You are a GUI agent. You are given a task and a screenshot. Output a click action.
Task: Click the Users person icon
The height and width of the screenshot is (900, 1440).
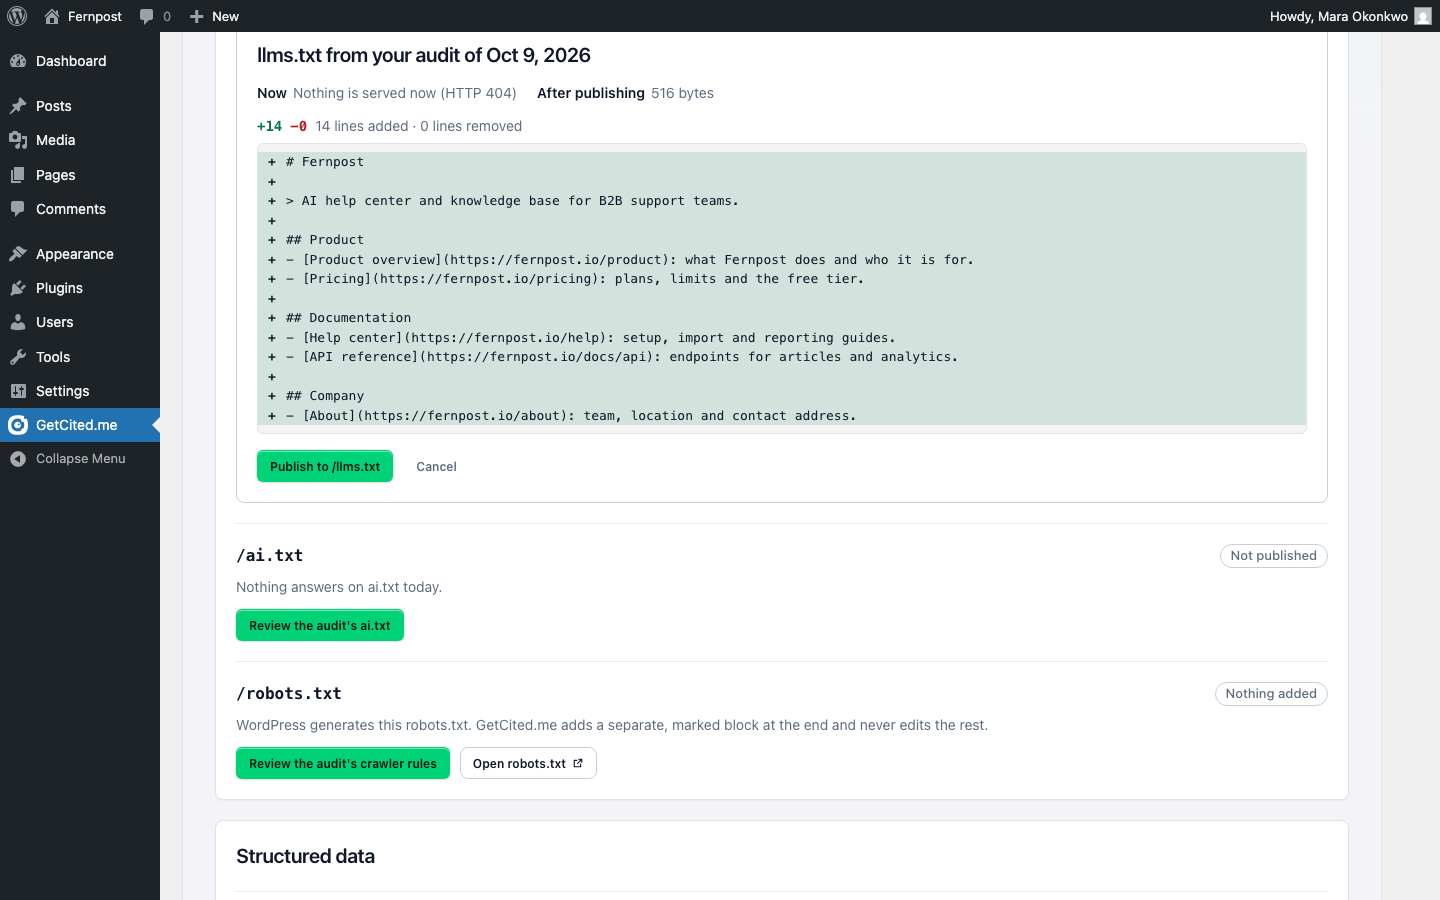coord(18,322)
